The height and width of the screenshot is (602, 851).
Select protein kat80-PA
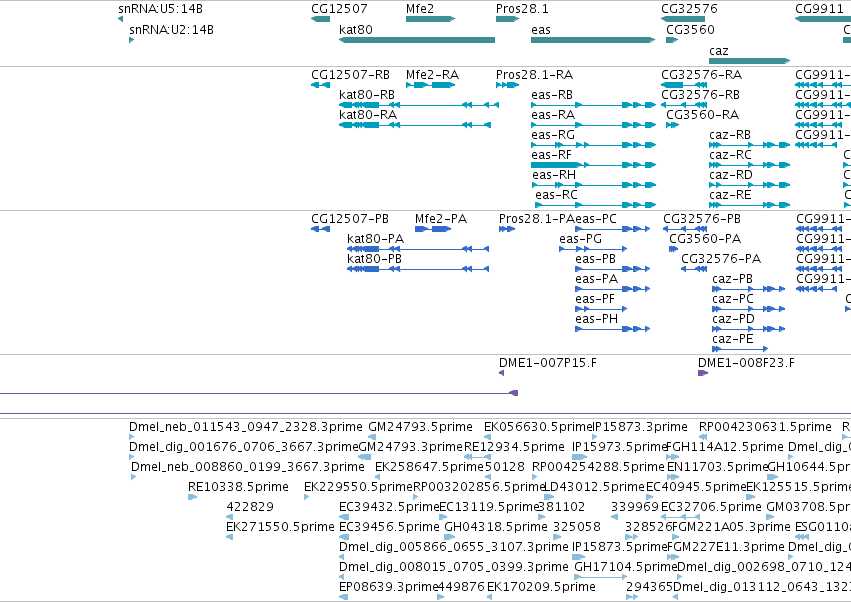376,239
